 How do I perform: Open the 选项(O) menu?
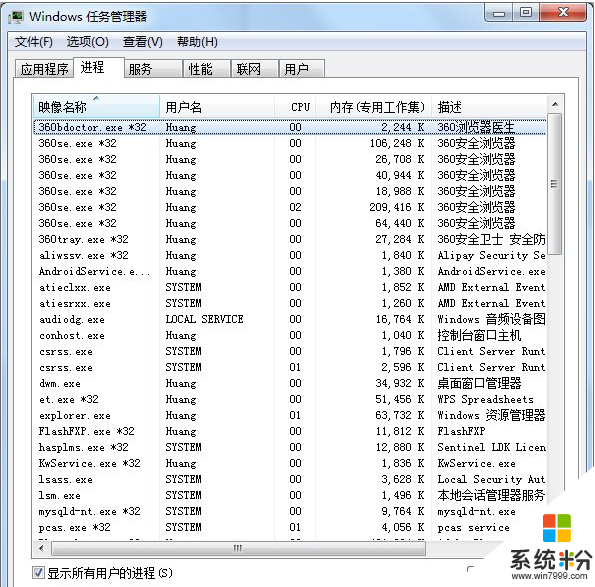[88, 42]
